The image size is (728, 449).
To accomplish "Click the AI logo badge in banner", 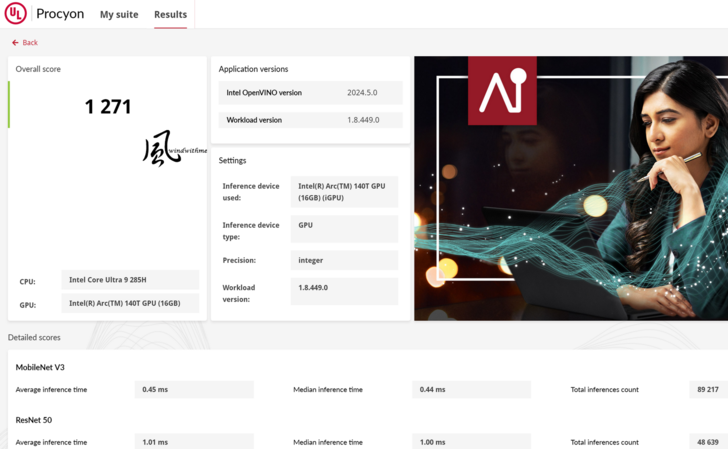I will [502, 90].
